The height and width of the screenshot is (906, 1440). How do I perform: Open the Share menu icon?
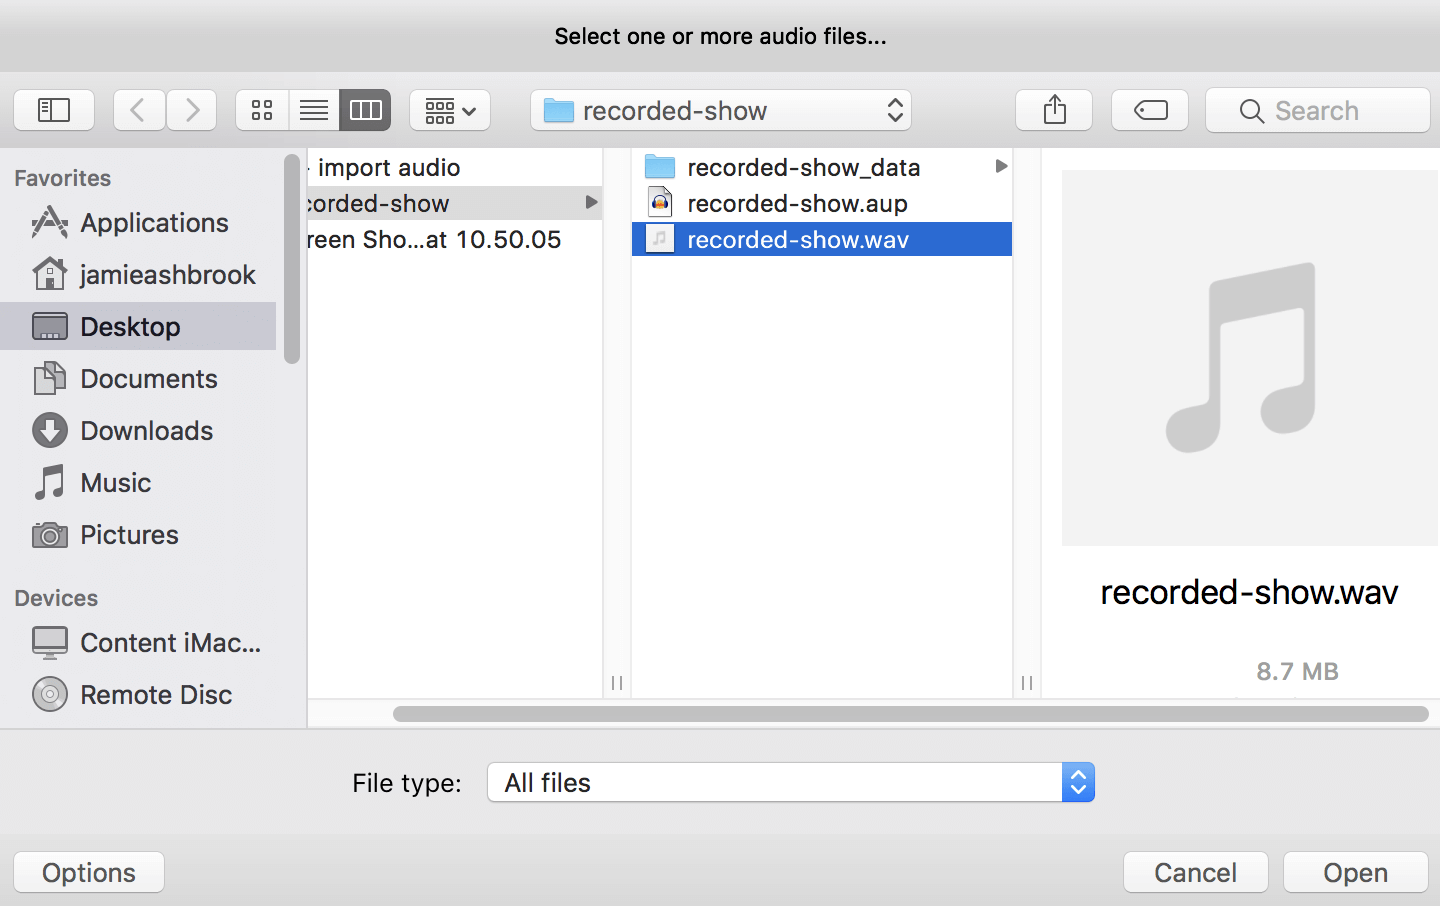click(1053, 110)
